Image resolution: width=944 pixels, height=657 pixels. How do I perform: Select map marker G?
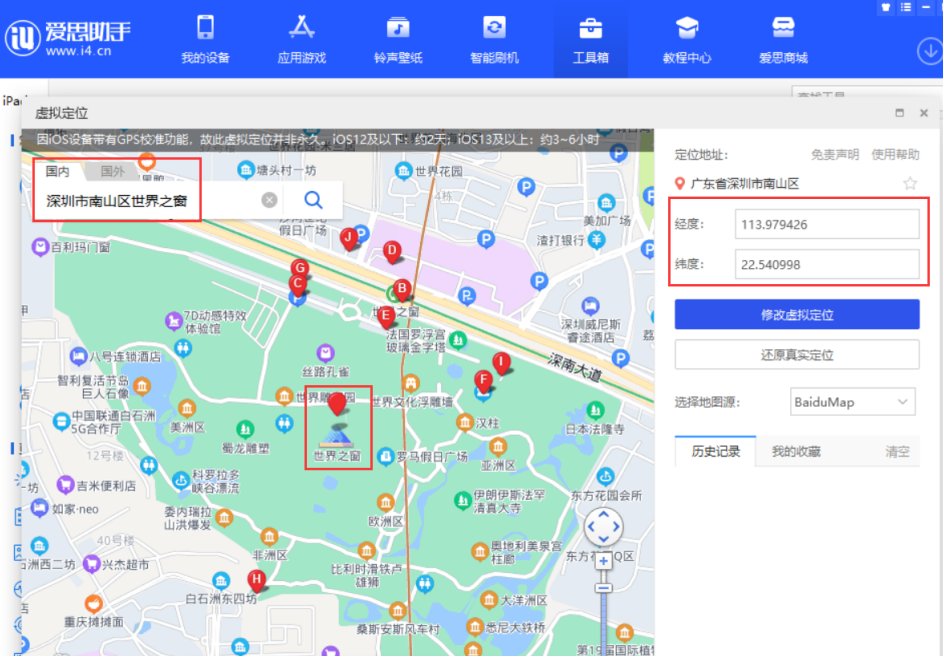coord(300,268)
